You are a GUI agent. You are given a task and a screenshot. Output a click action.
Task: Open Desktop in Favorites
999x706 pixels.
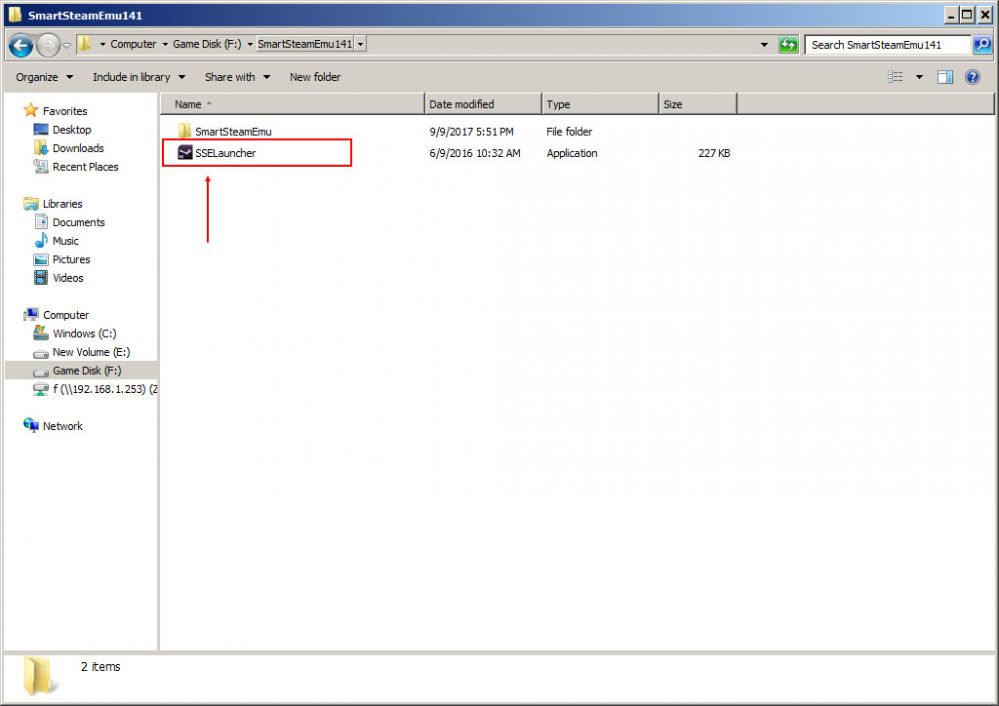tap(71, 129)
